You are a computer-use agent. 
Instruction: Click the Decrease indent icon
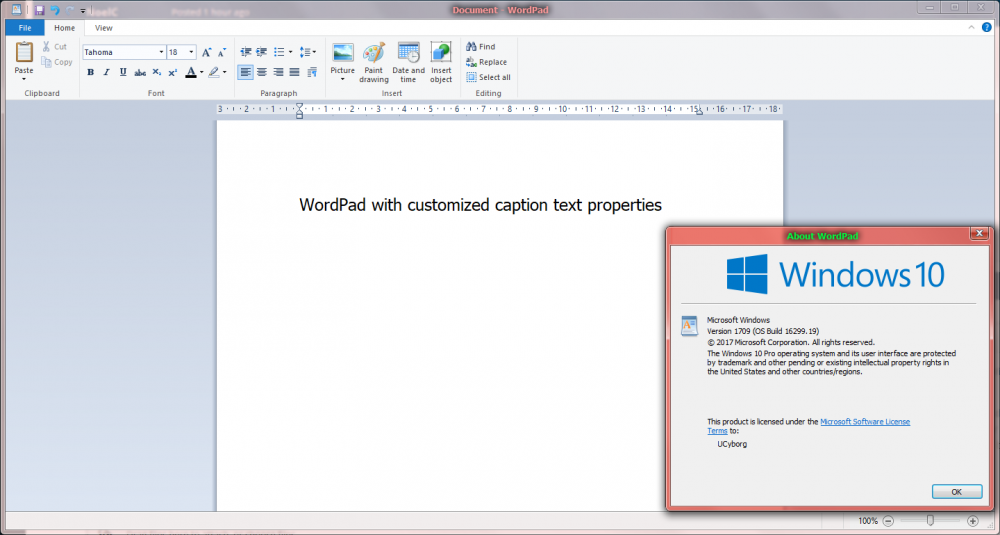[x=246, y=52]
